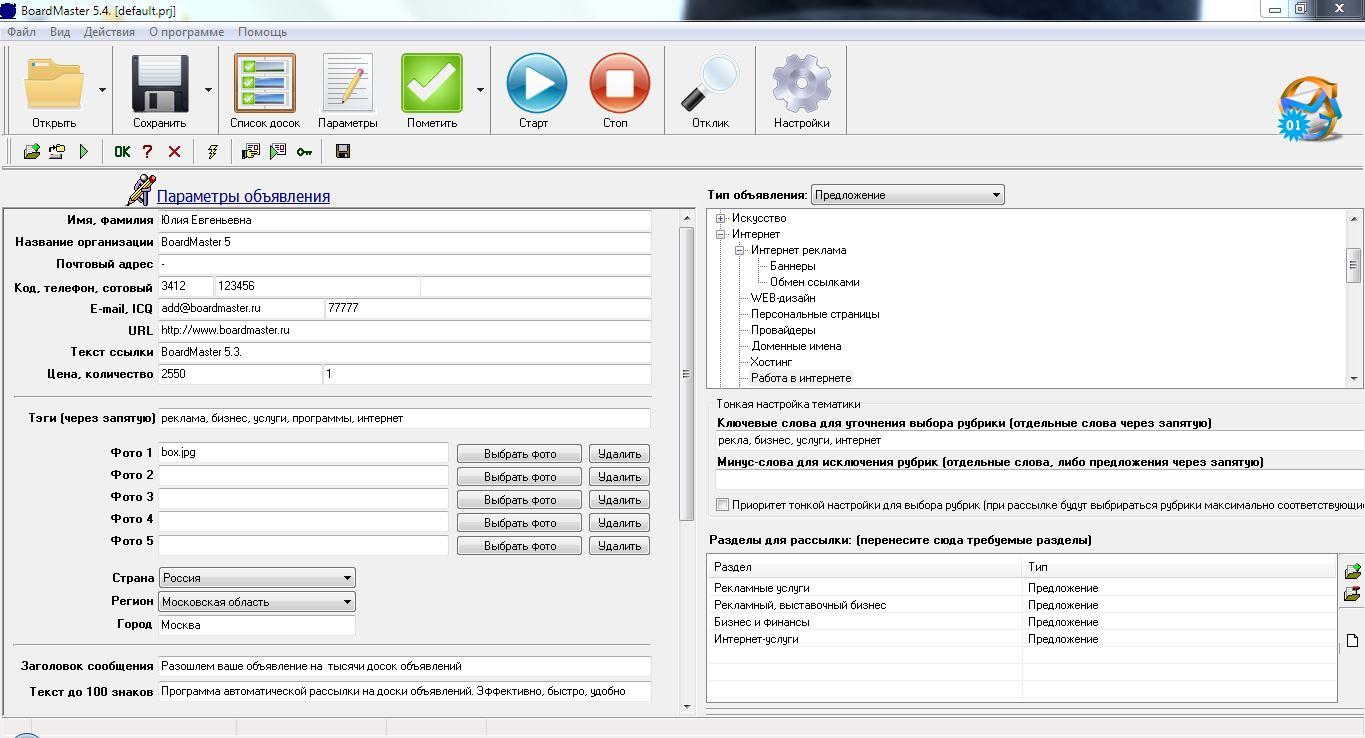The width and height of the screenshot is (1365, 738).
Task: Click Удалить button next to Фото 1
Action: pos(619,454)
